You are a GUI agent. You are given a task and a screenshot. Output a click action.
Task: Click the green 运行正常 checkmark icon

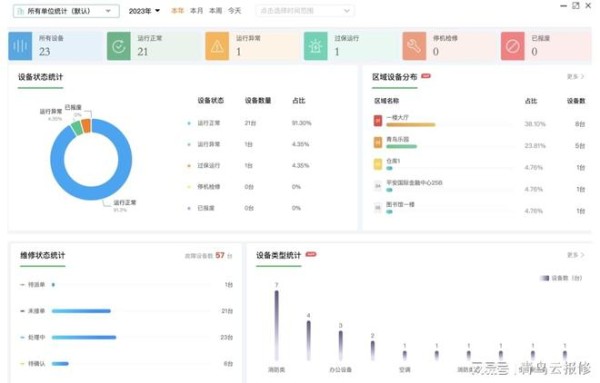point(119,46)
